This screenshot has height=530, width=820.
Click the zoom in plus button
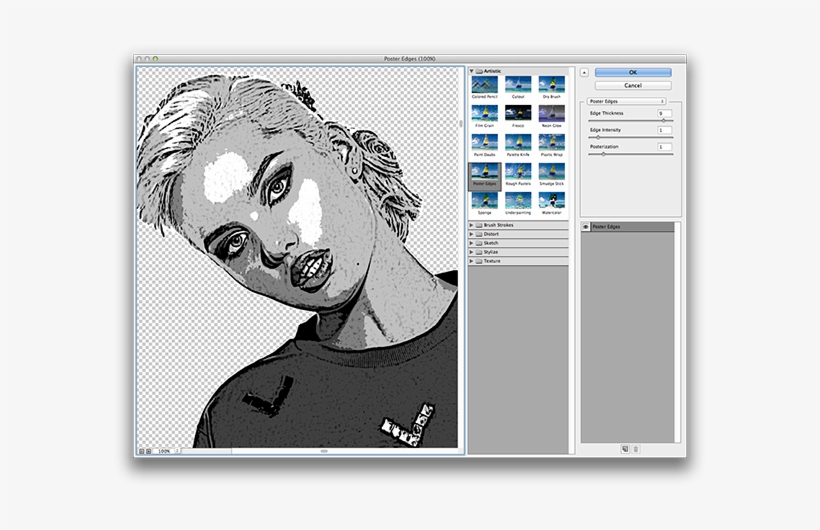(x=149, y=450)
